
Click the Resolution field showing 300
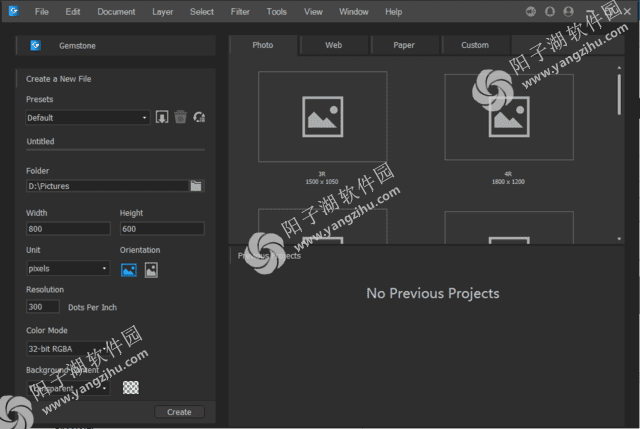point(43,307)
